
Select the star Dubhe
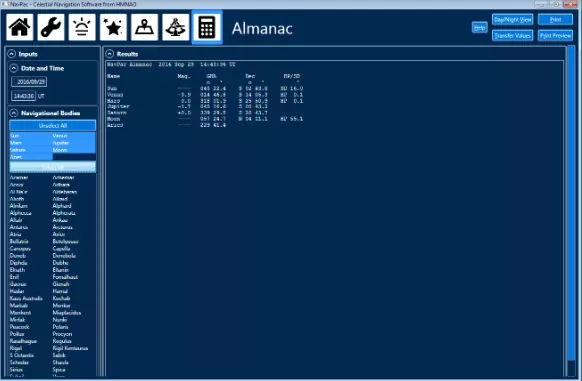(x=61, y=263)
